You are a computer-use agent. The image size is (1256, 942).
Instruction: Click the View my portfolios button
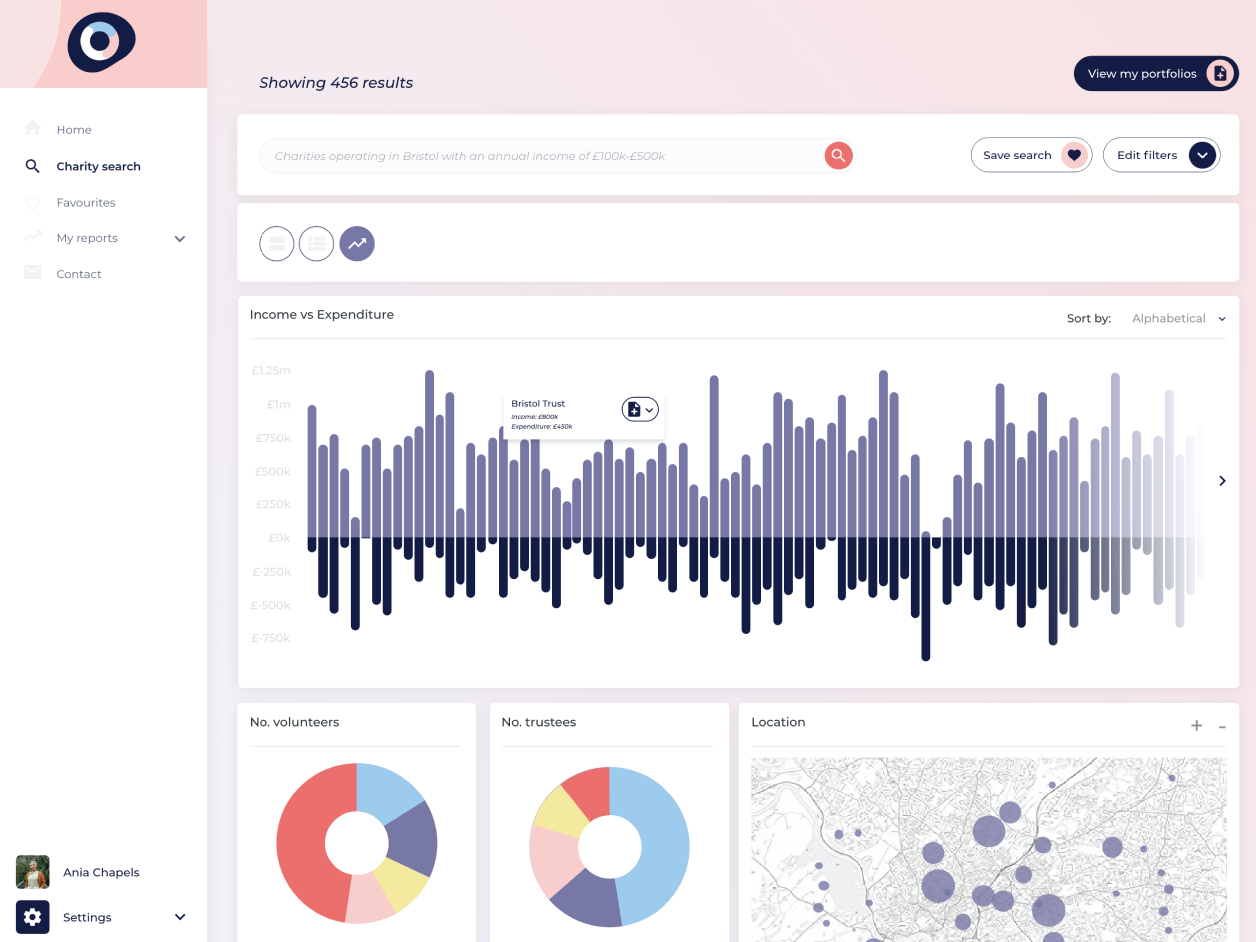1156,73
